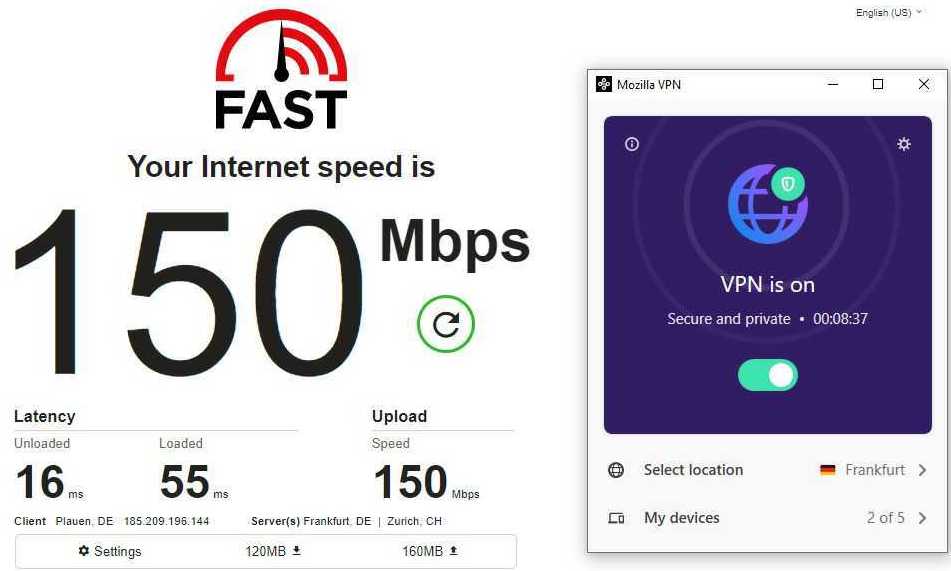
Task: Click the green refresh speed test icon
Action: point(445,324)
